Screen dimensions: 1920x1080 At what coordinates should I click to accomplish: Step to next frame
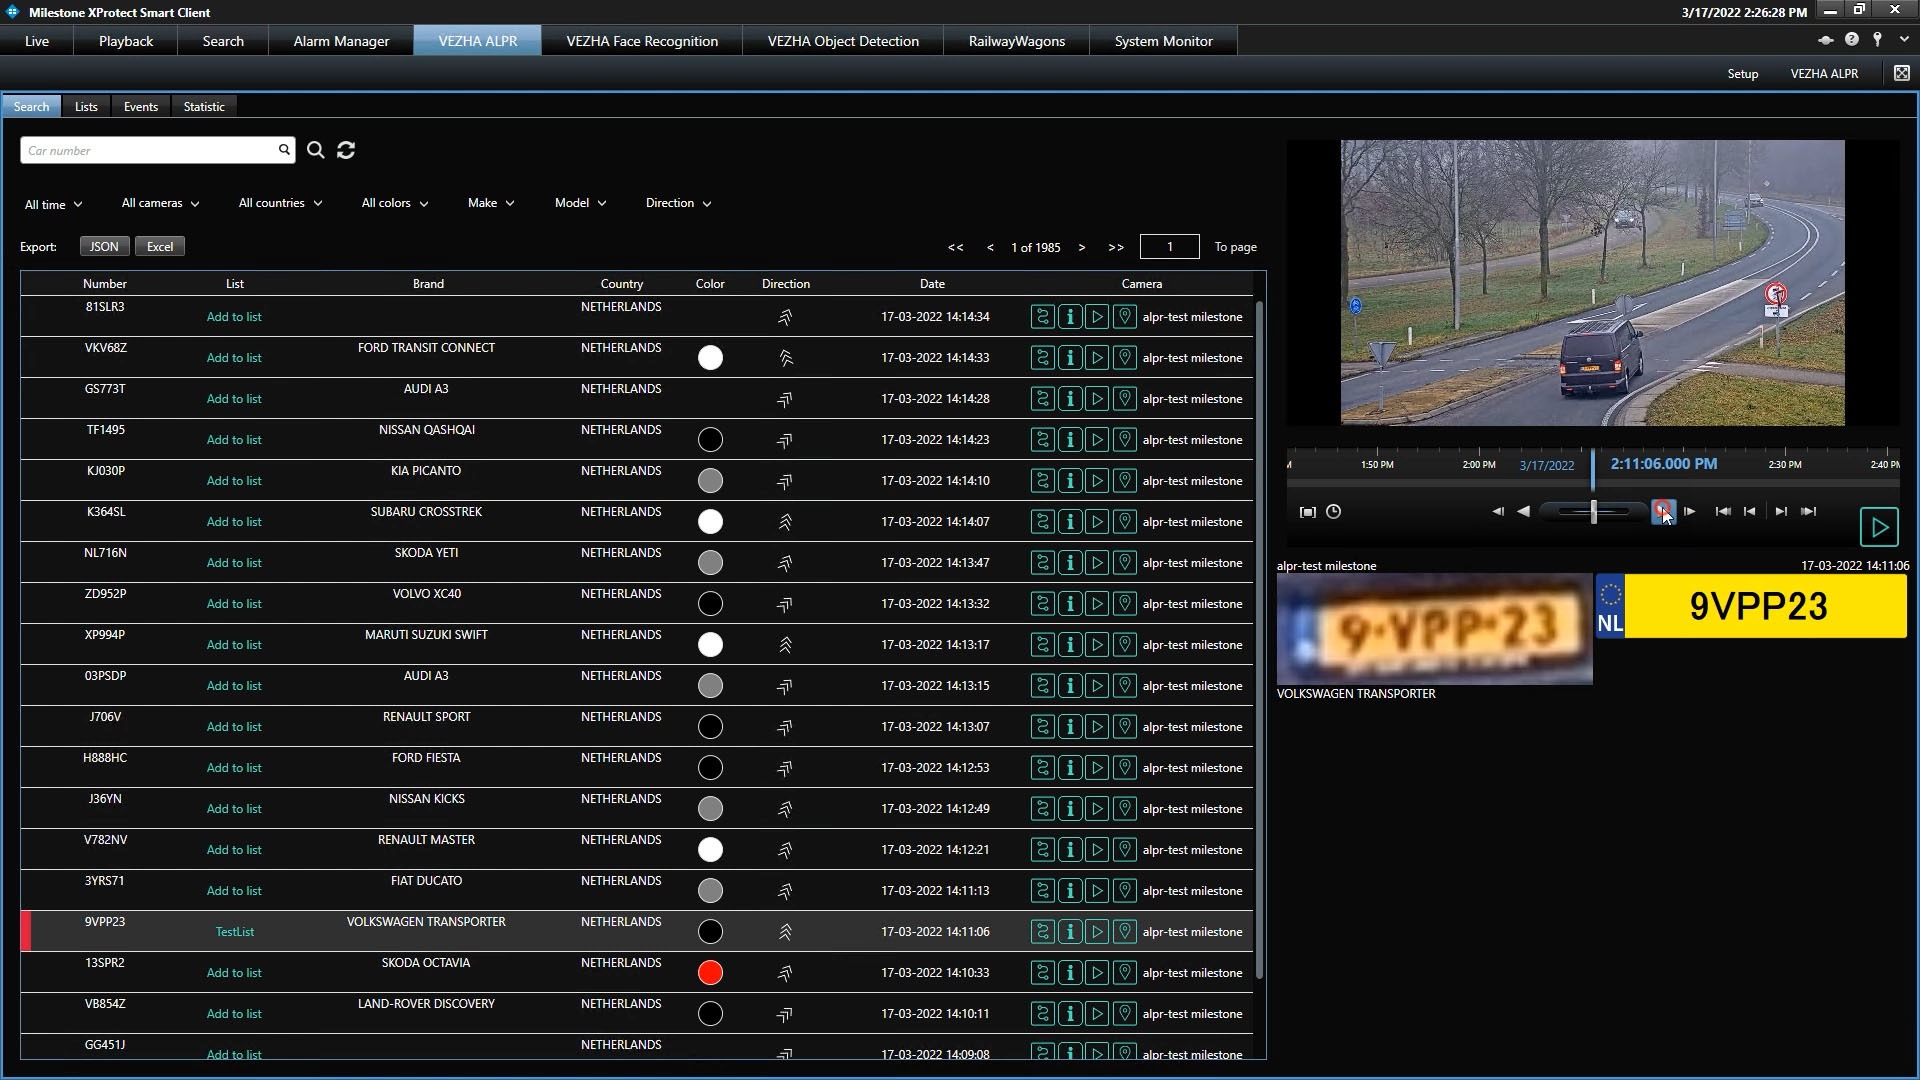click(1689, 511)
